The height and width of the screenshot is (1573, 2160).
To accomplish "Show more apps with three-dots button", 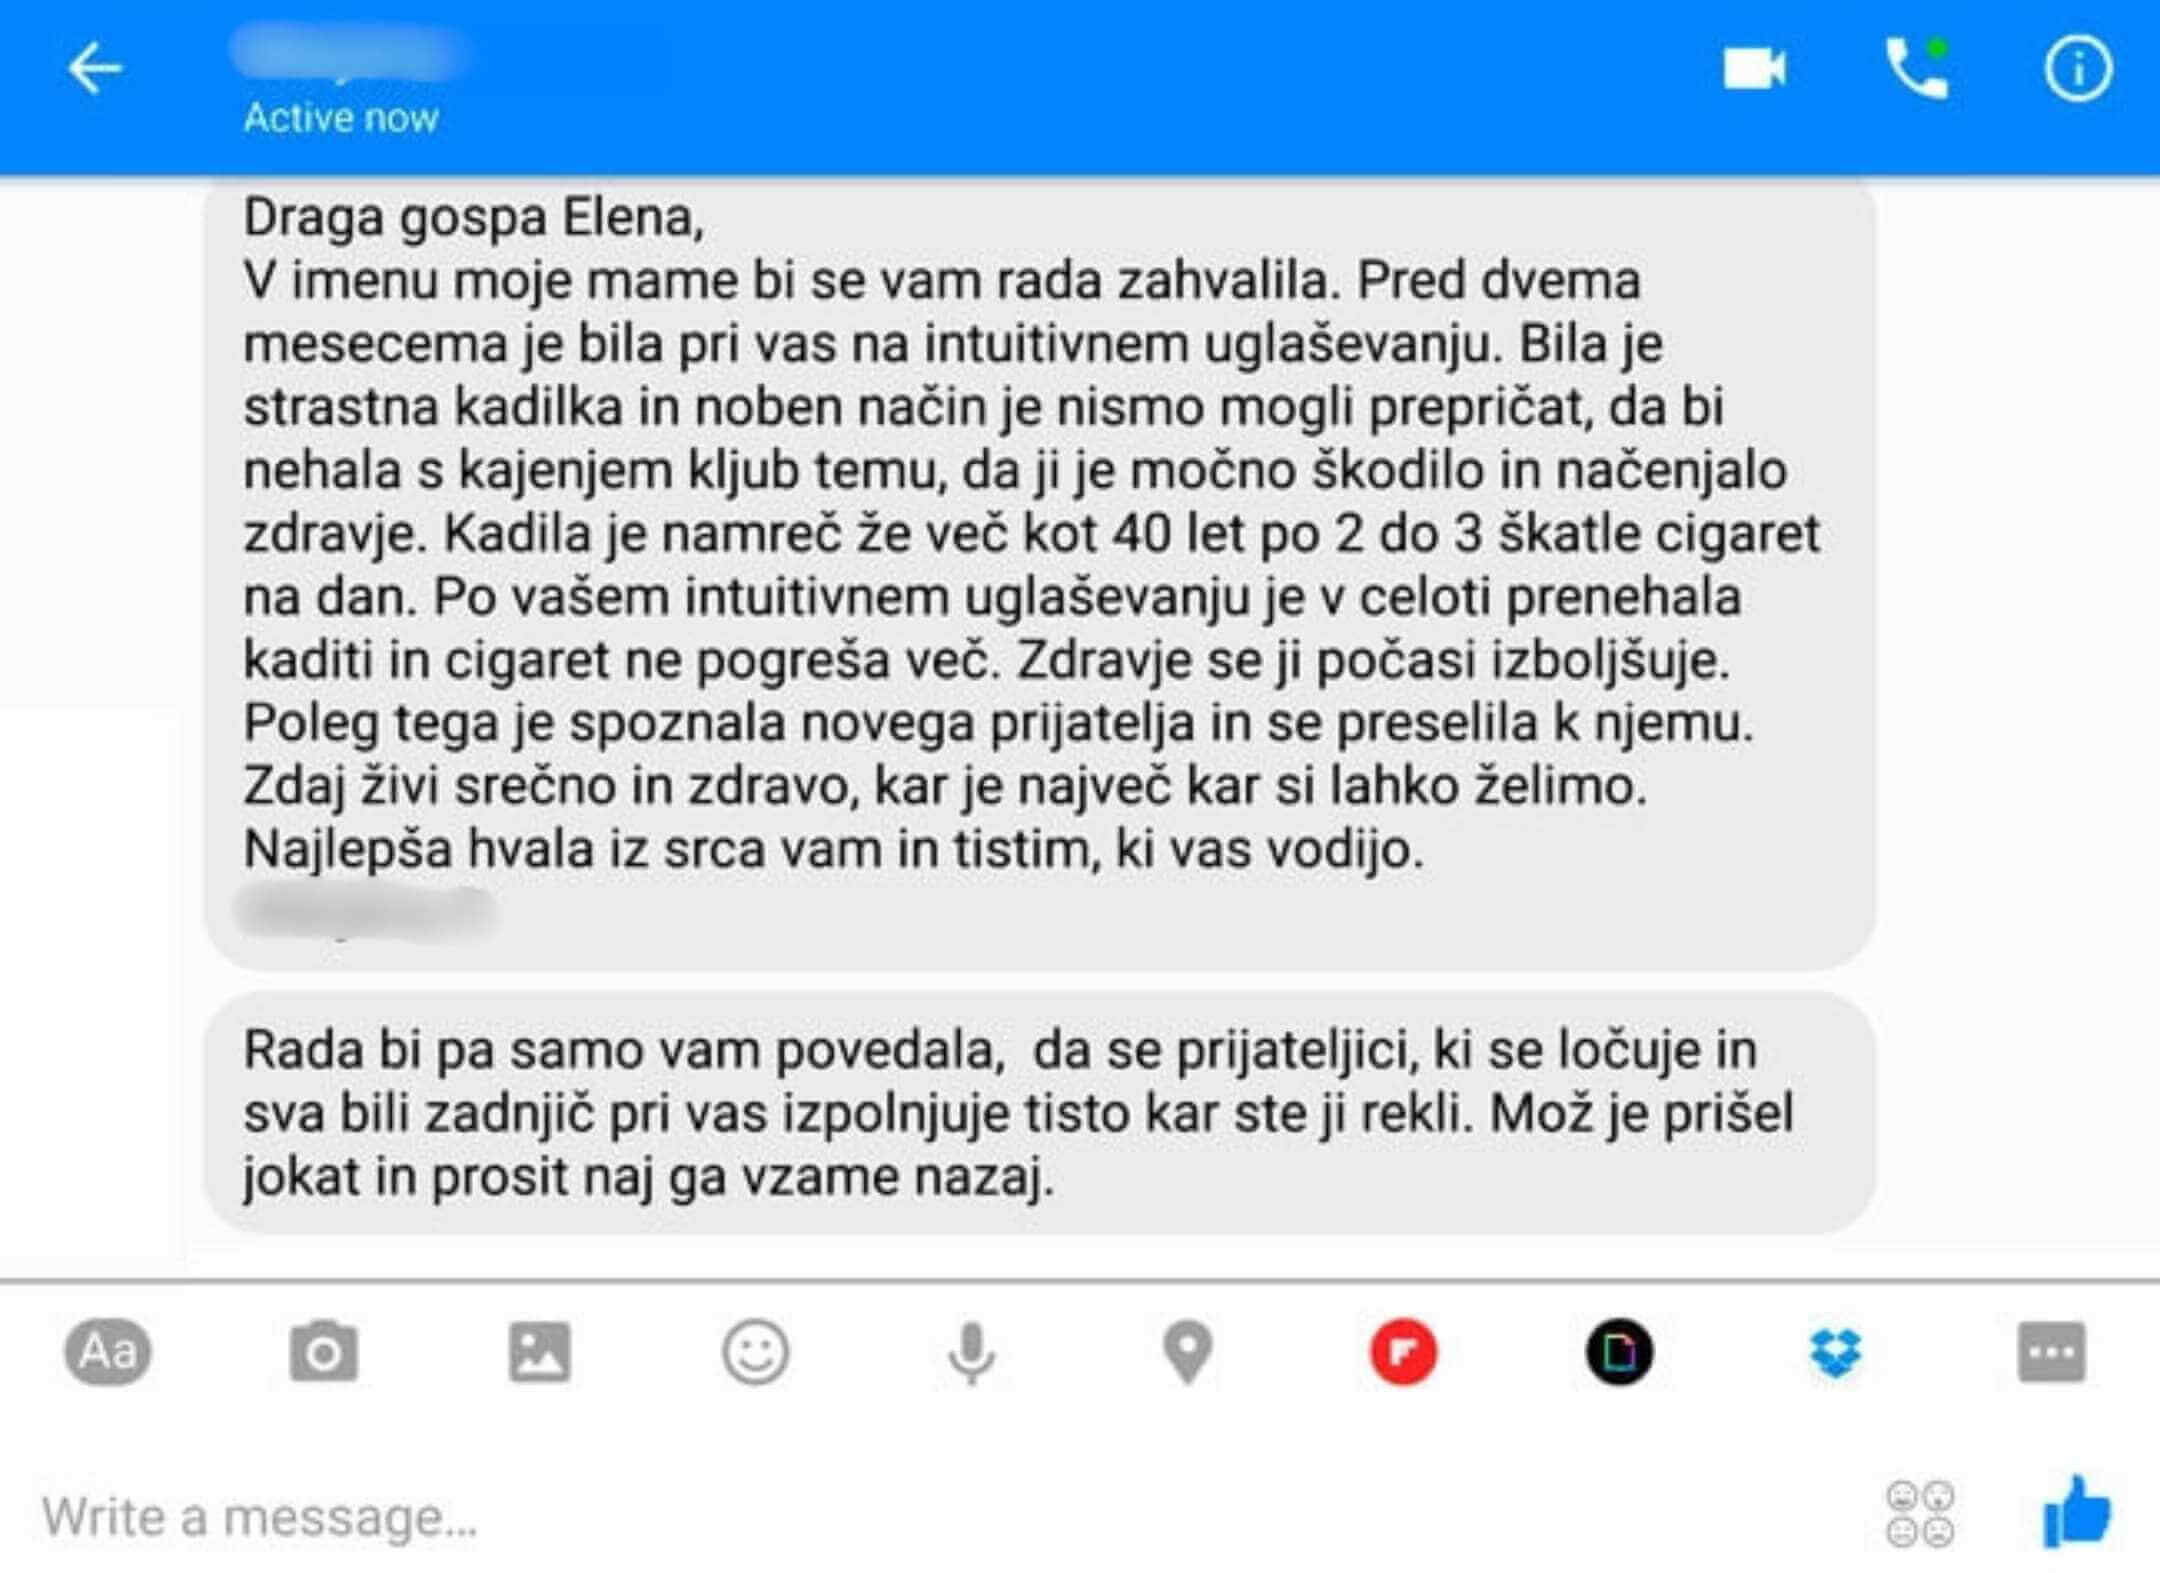I will coord(2051,1352).
